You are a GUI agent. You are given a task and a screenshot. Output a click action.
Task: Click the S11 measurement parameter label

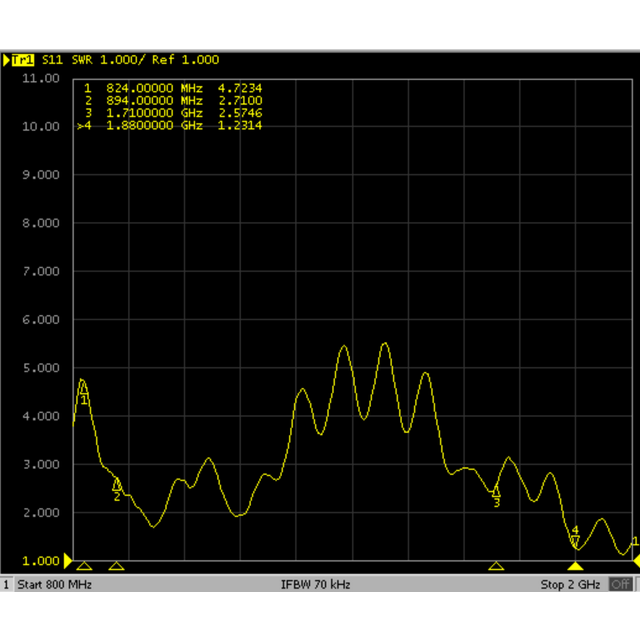click(x=52, y=60)
